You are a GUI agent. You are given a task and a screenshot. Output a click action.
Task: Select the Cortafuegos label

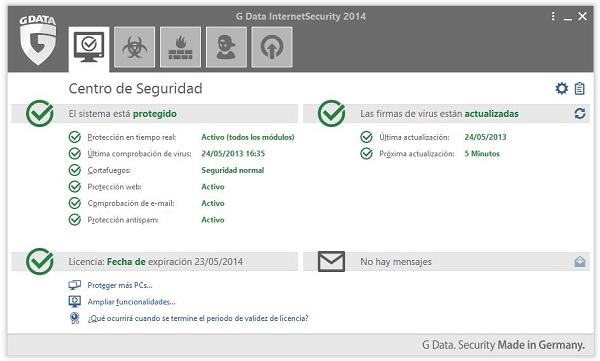(109, 170)
